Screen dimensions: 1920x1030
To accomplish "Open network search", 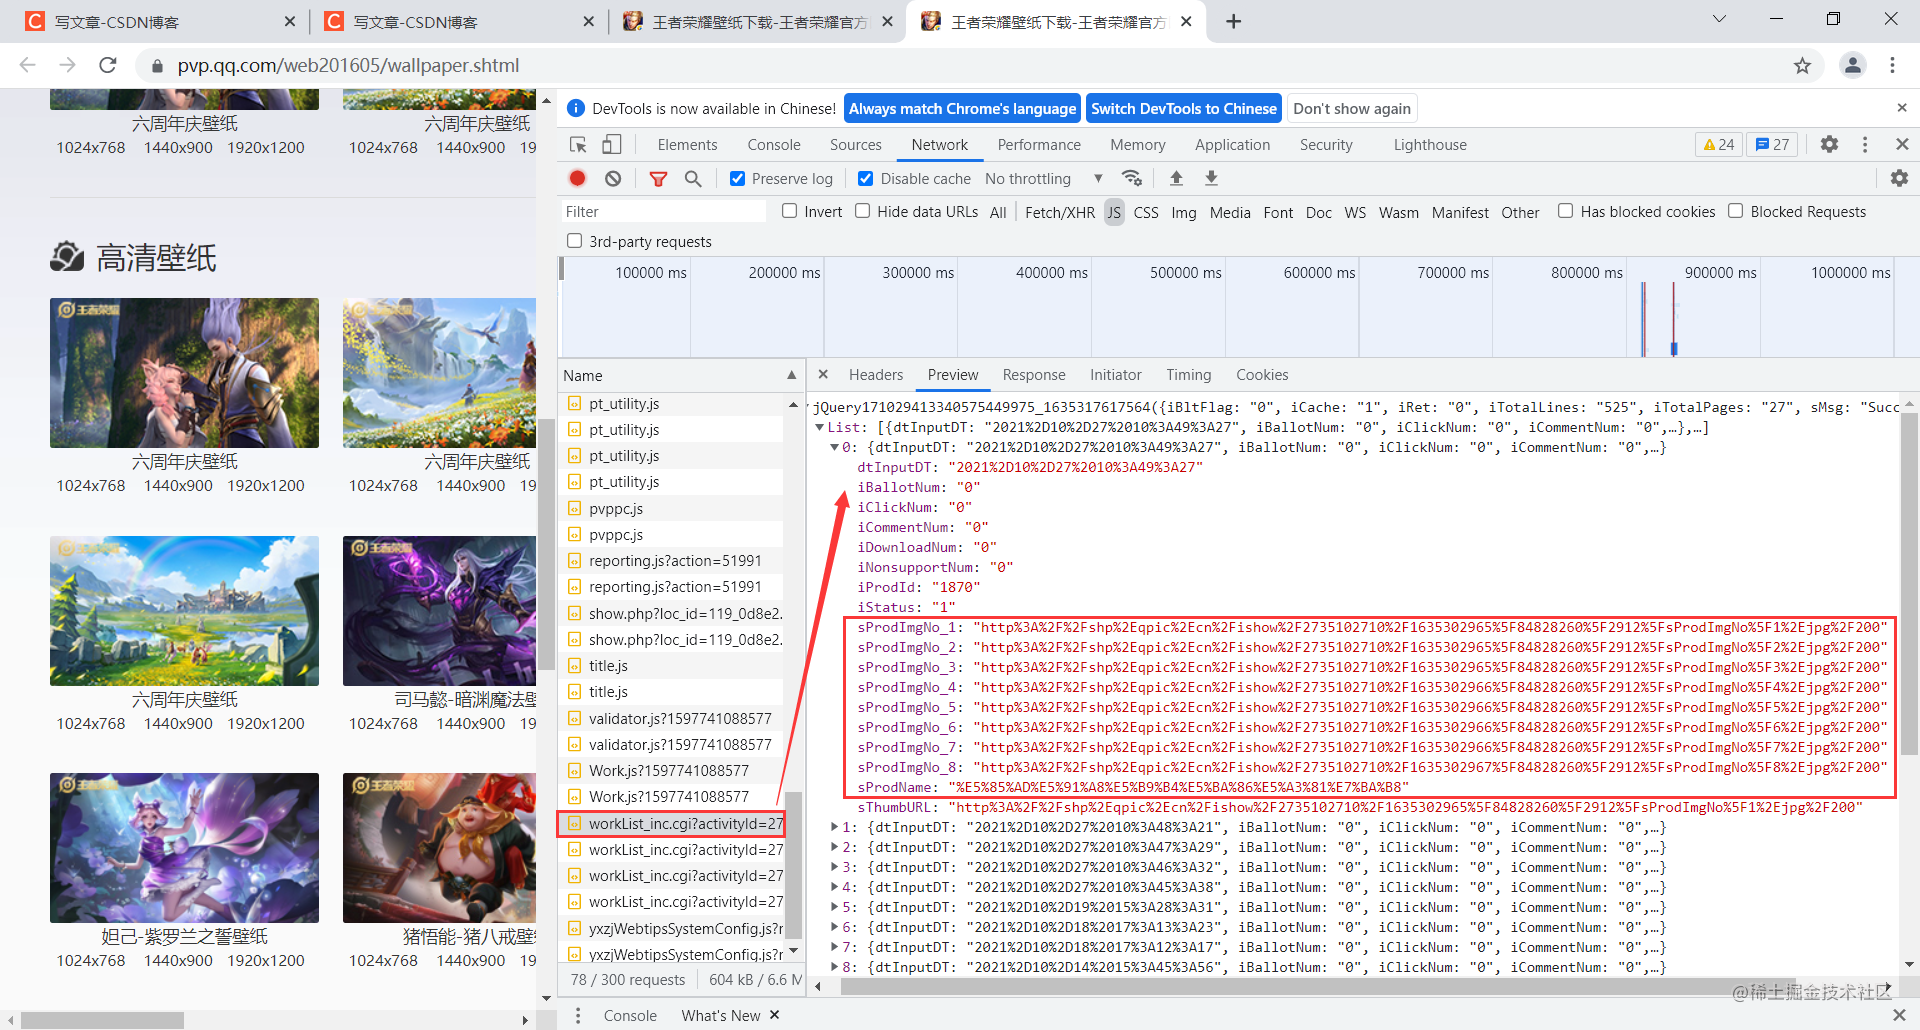I will [x=694, y=178].
